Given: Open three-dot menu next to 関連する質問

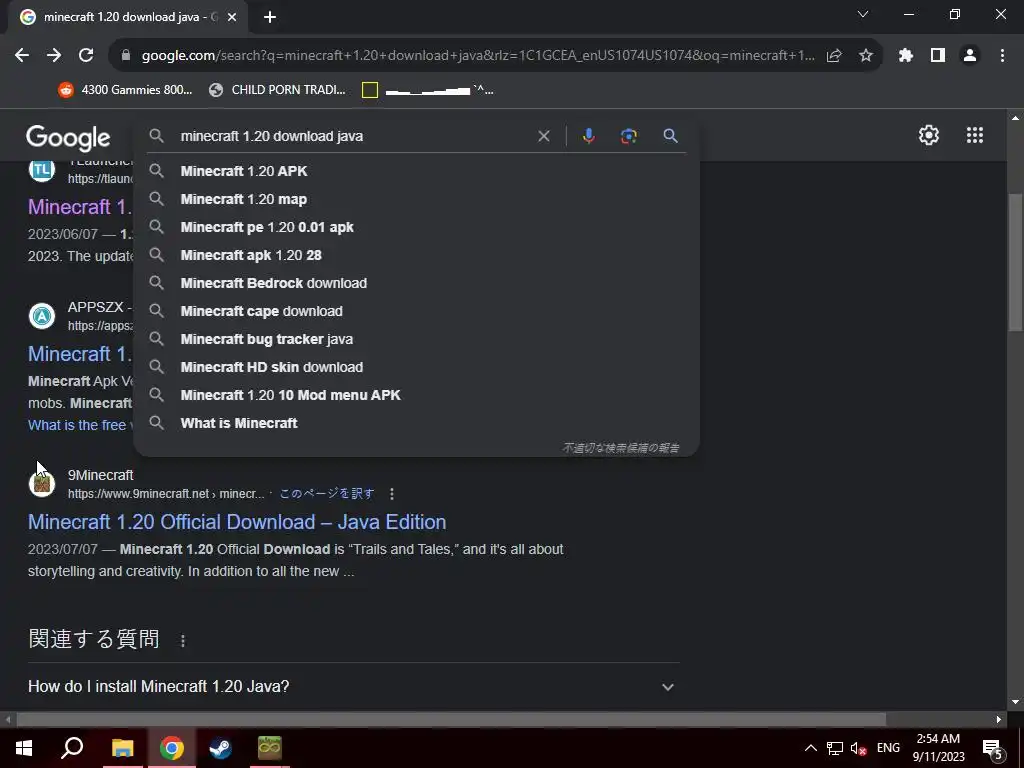Looking at the screenshot, I should click(183, 641).
